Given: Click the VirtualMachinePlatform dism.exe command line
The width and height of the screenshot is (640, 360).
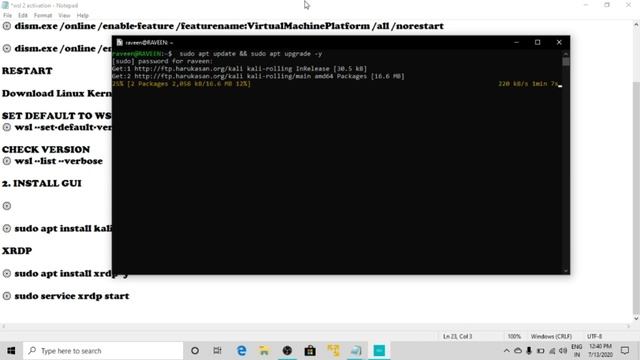Looking at the screenshot, I should pos(229,26).
